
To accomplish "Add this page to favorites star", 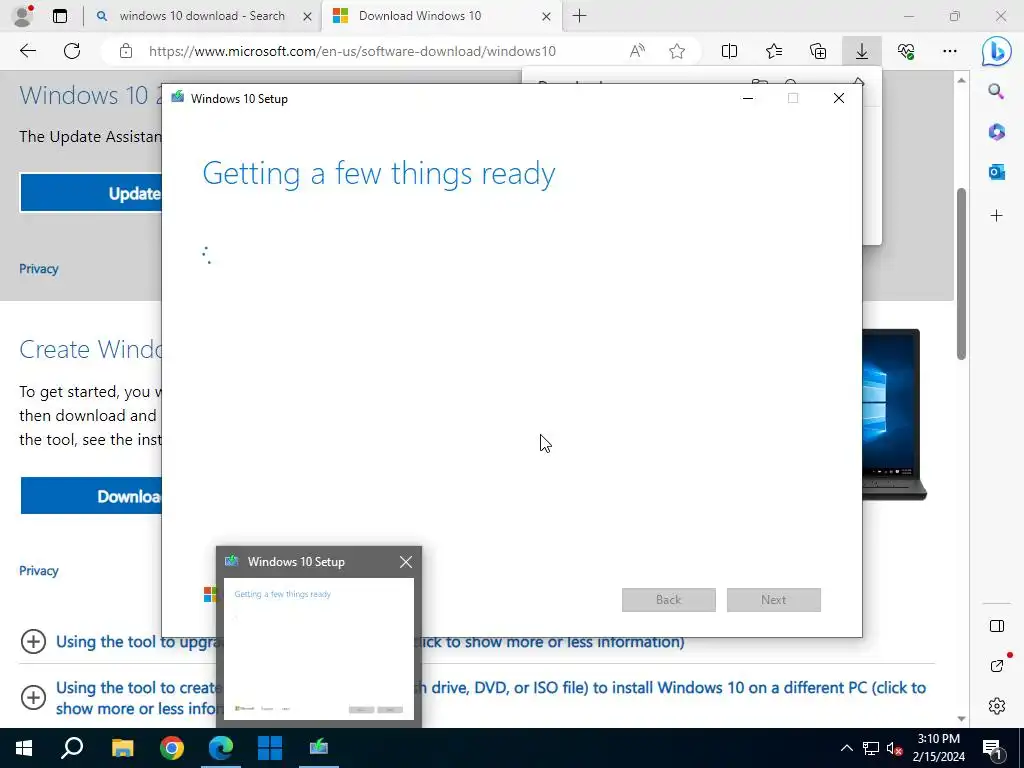I will tap(677, 51).
